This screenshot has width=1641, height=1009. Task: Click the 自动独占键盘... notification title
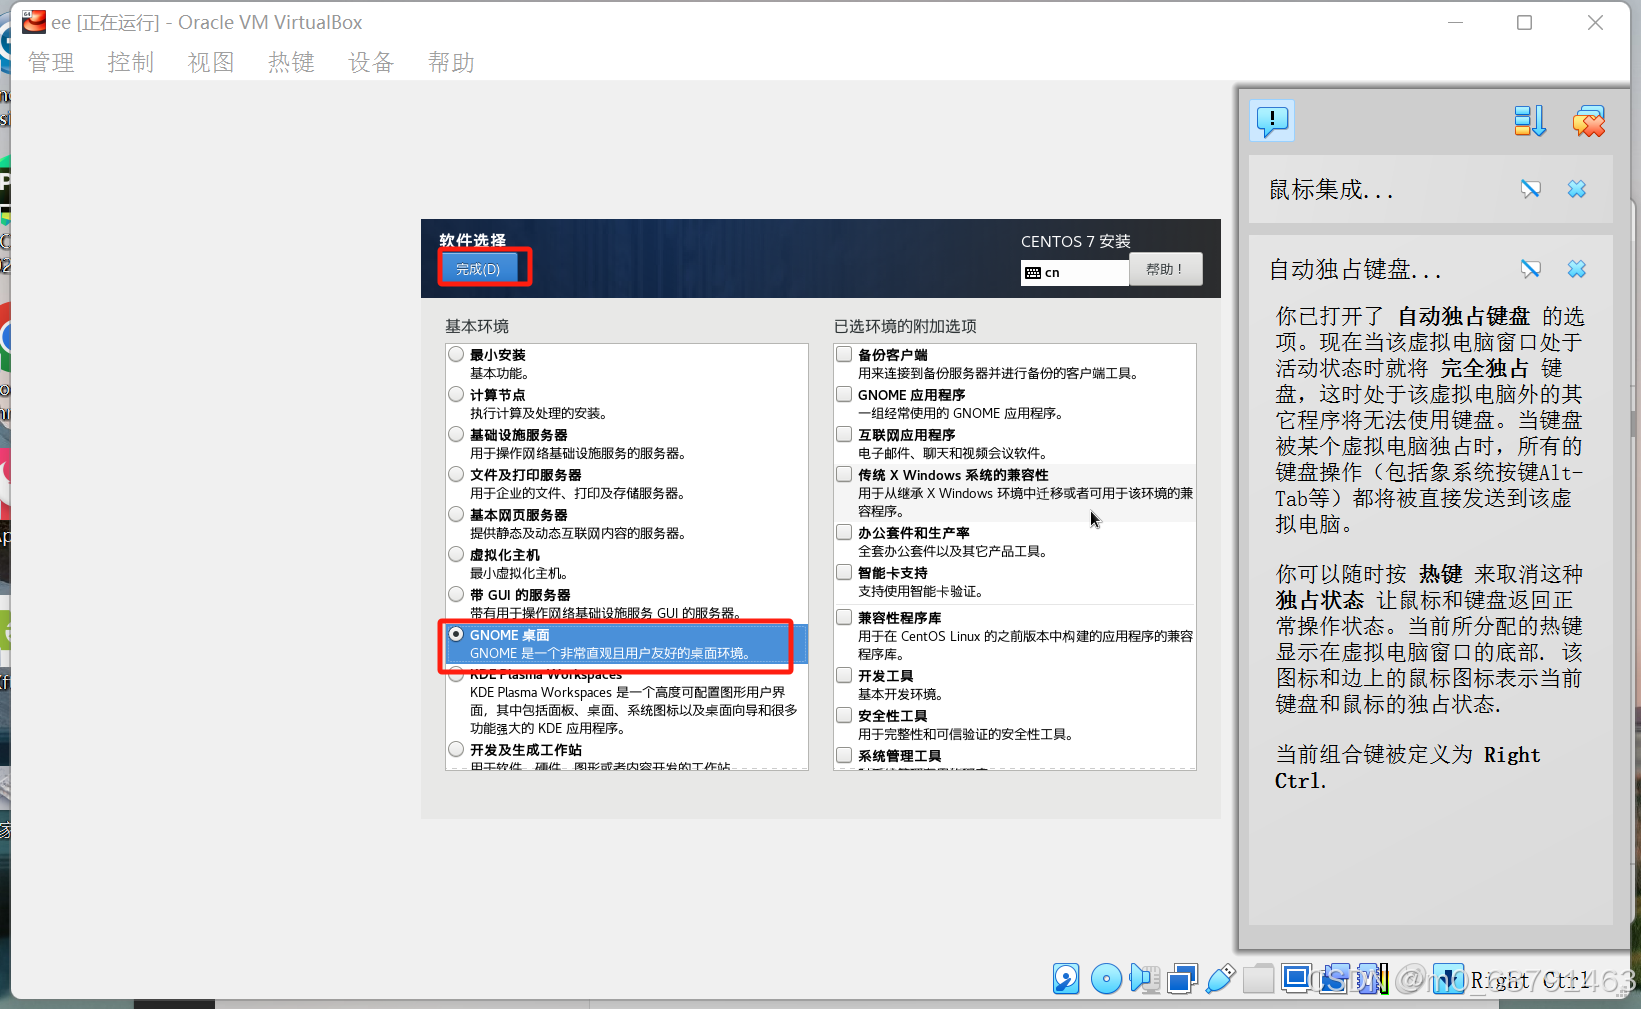(1355, 270)
